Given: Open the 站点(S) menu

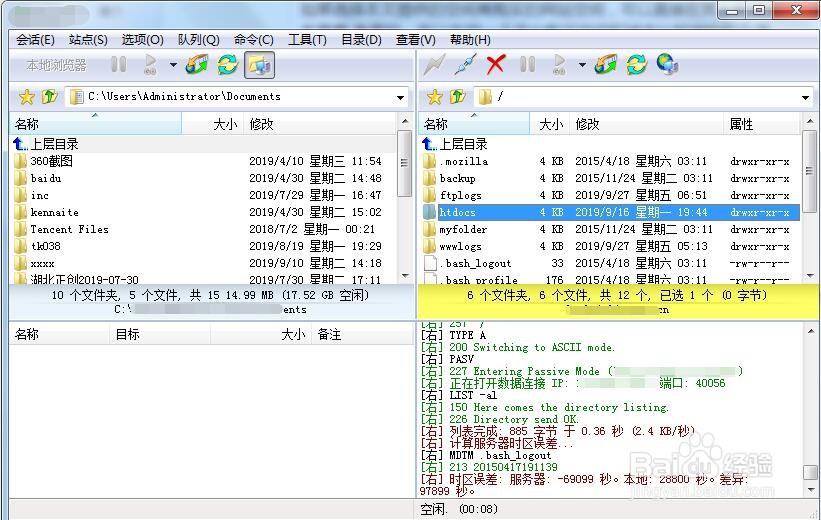Looking at the screenshot, I should click(x=88, y=40).
